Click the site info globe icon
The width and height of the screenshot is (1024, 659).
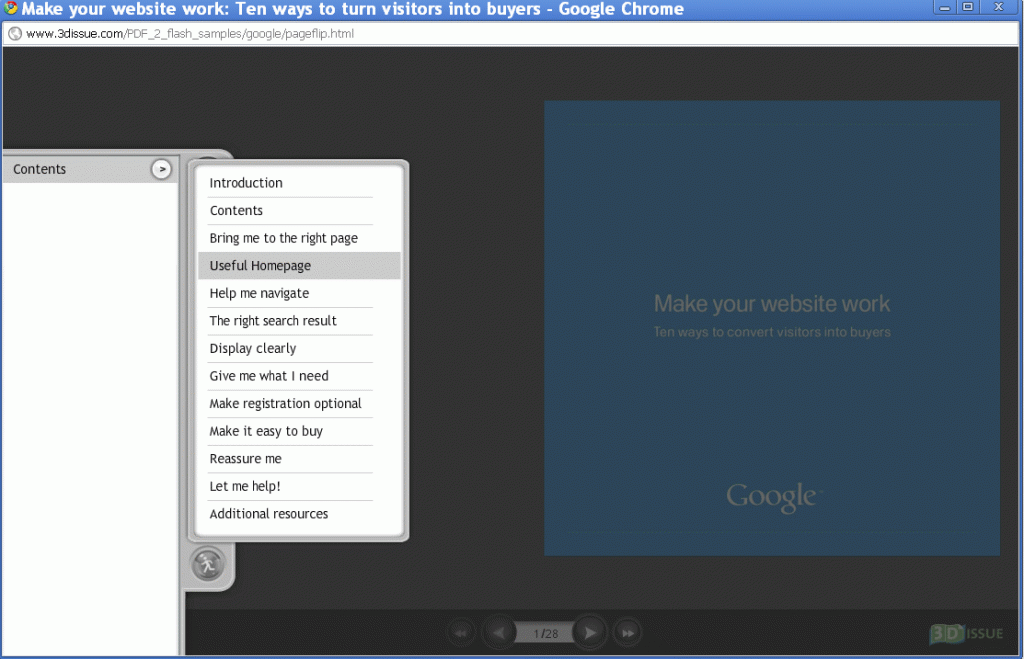pyautogui.click(x=14, y=34)
